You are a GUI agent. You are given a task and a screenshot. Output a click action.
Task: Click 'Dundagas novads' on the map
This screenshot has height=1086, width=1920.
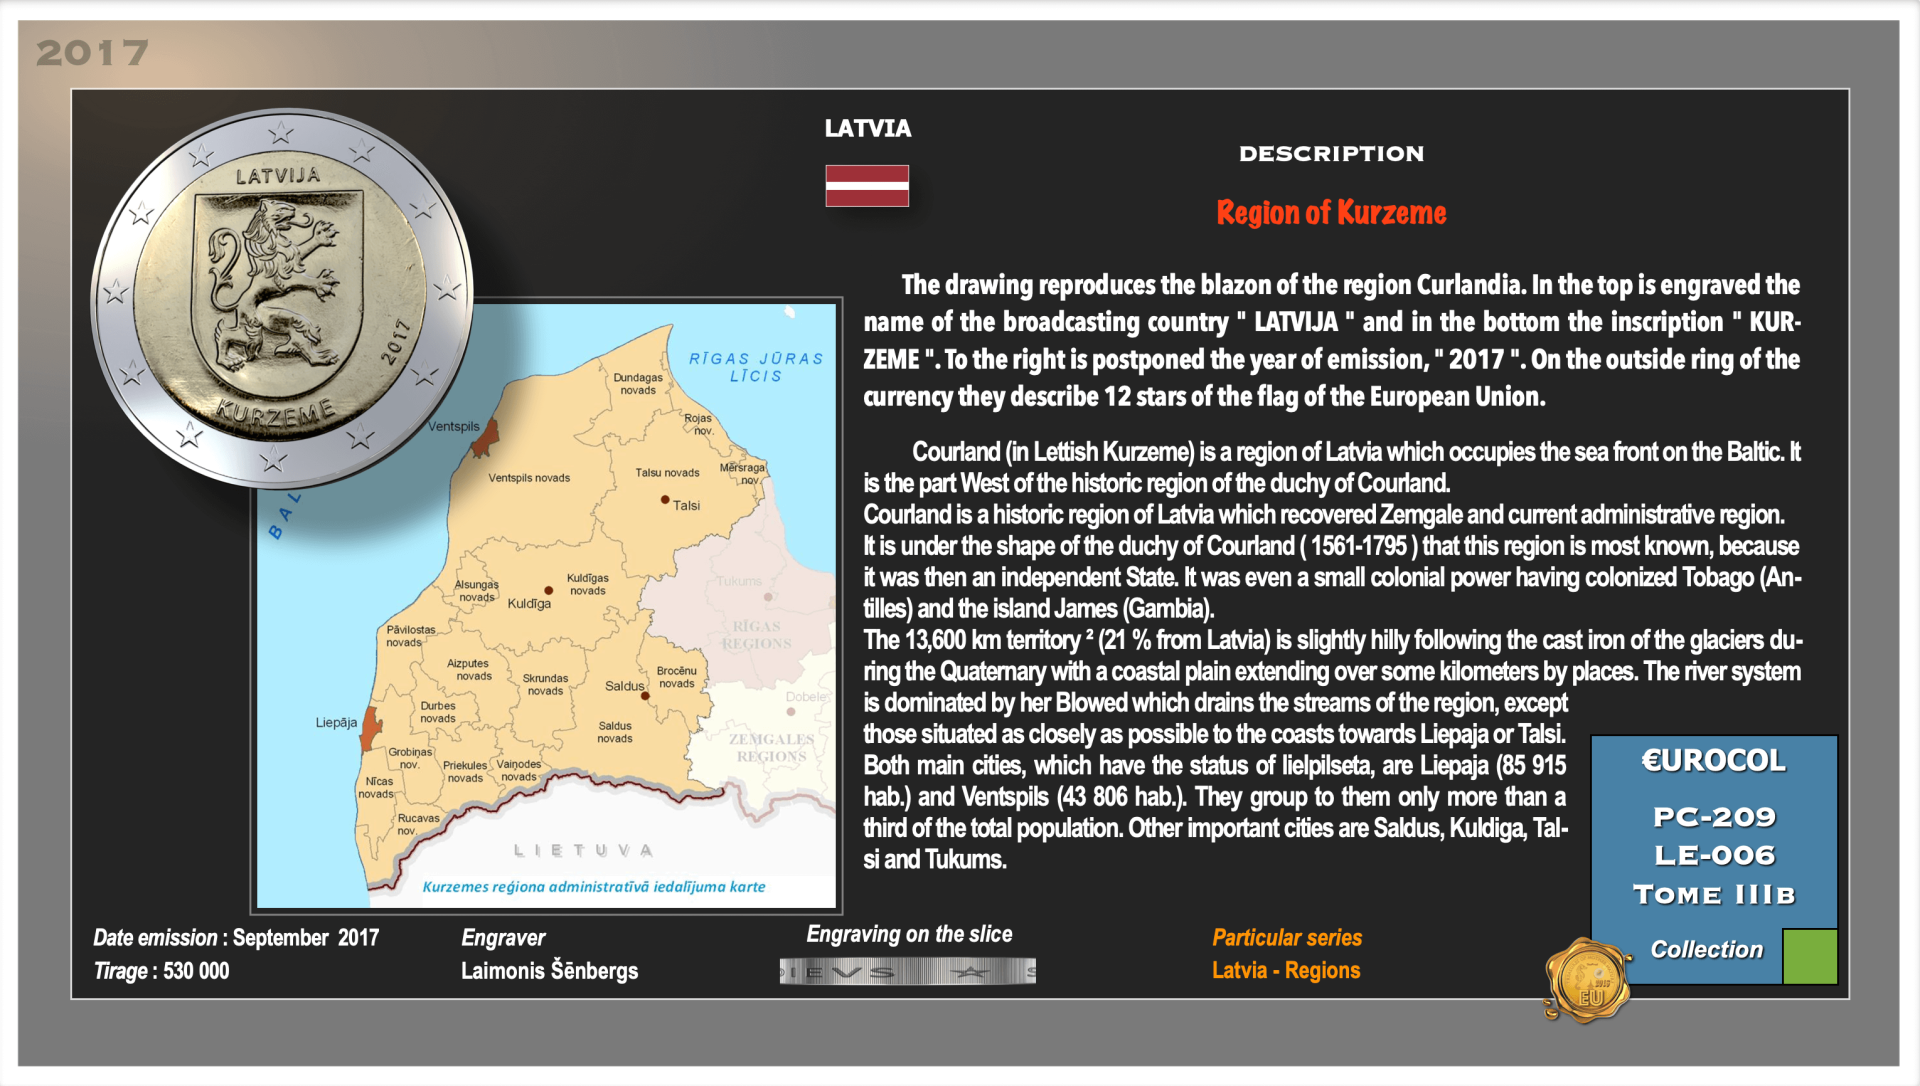coord(638,384)
